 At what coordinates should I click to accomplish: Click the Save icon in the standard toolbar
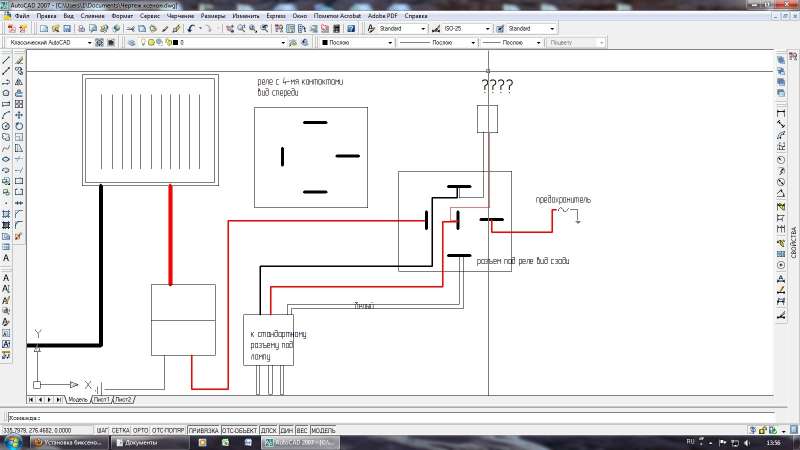point(67,29)
